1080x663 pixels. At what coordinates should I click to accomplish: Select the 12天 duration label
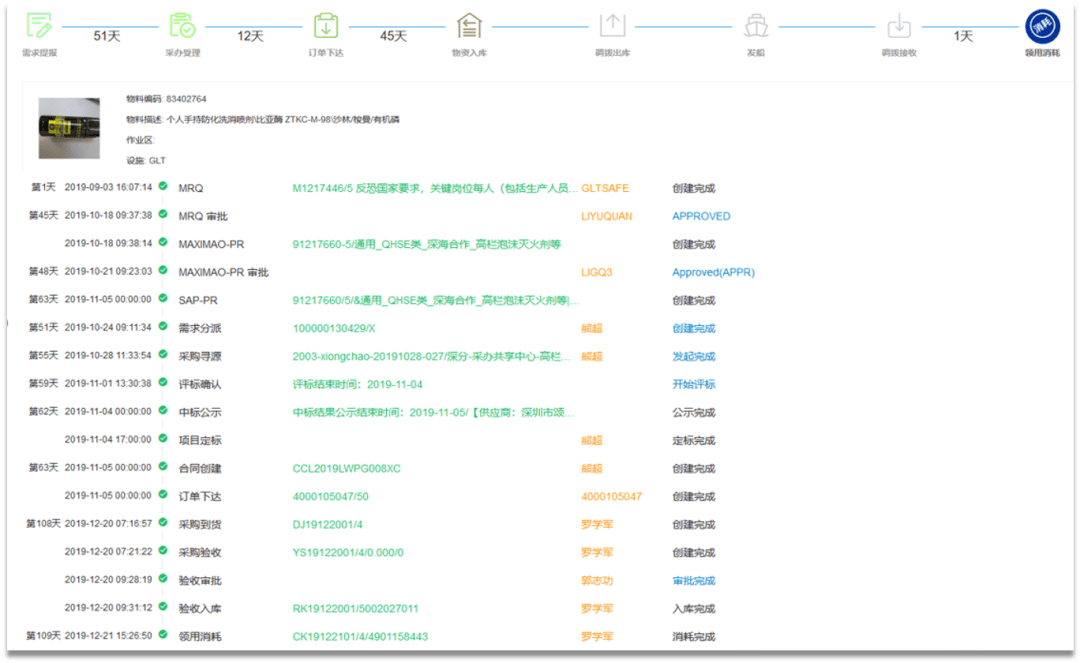[x=250, y=36]
